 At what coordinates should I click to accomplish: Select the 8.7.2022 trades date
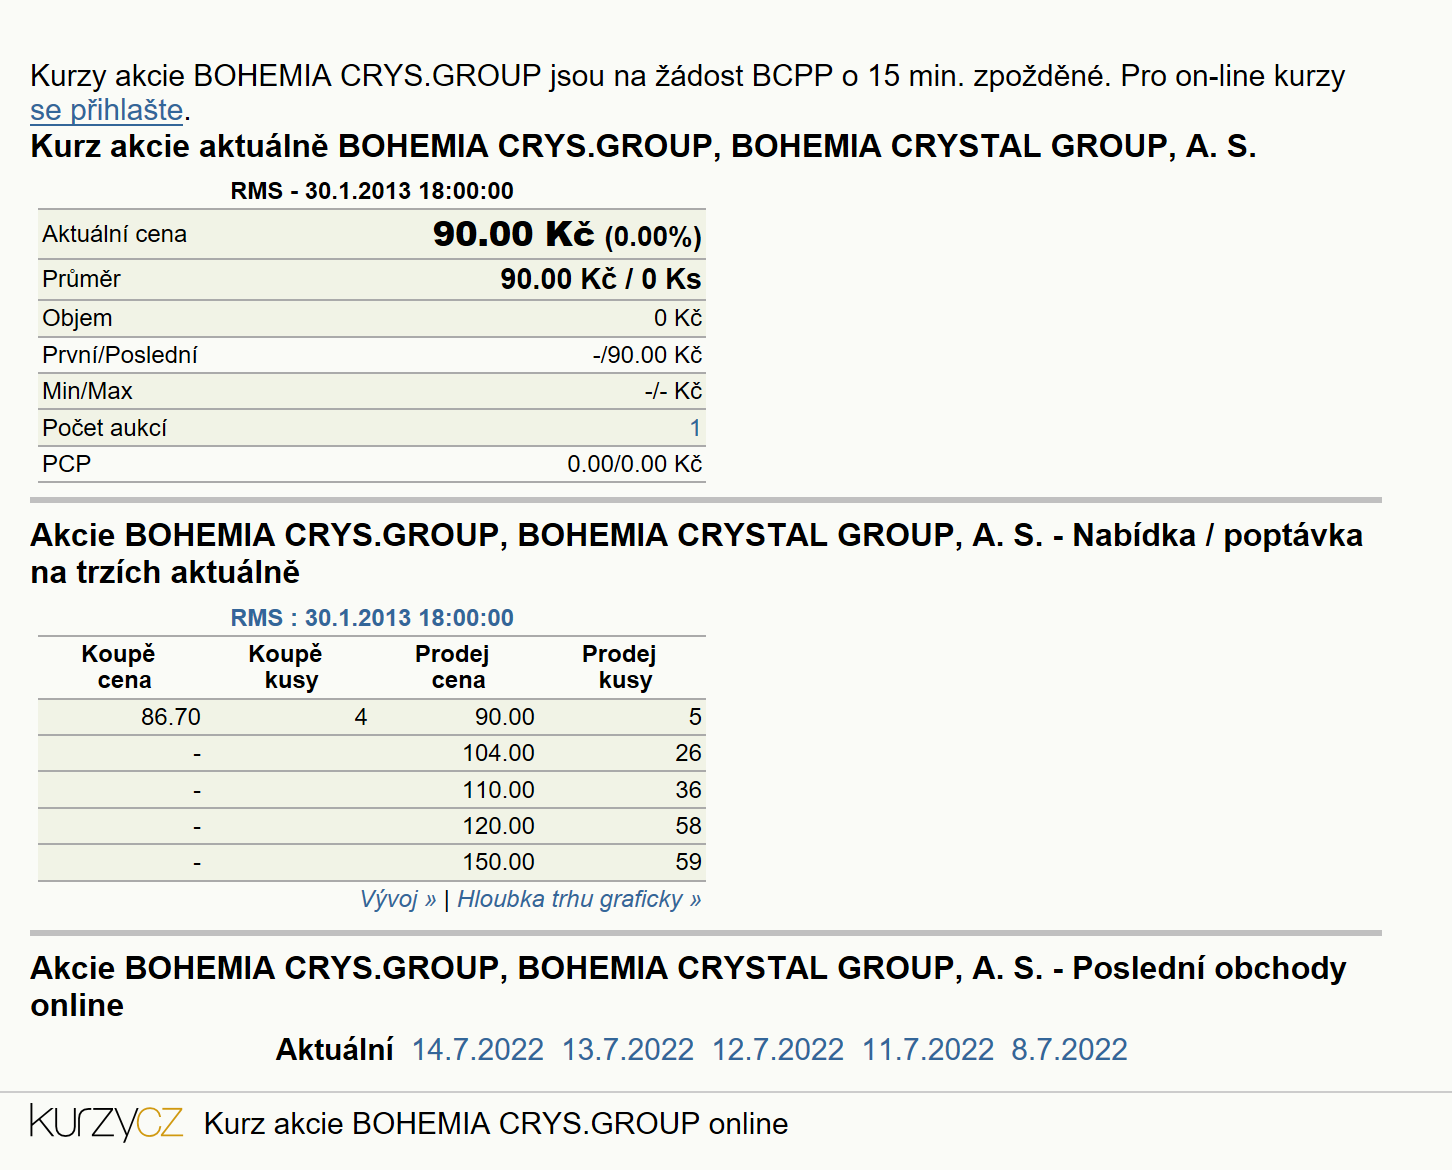[1070, 1049]
